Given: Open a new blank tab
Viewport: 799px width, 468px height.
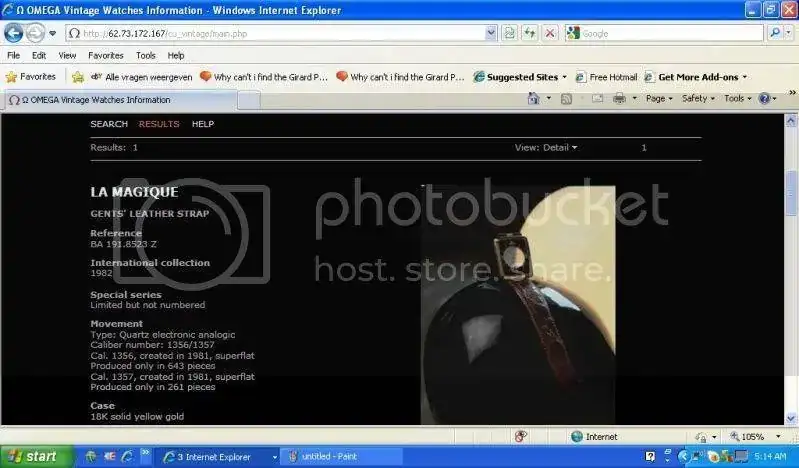Looking at the screenshot, I should 249,100.
